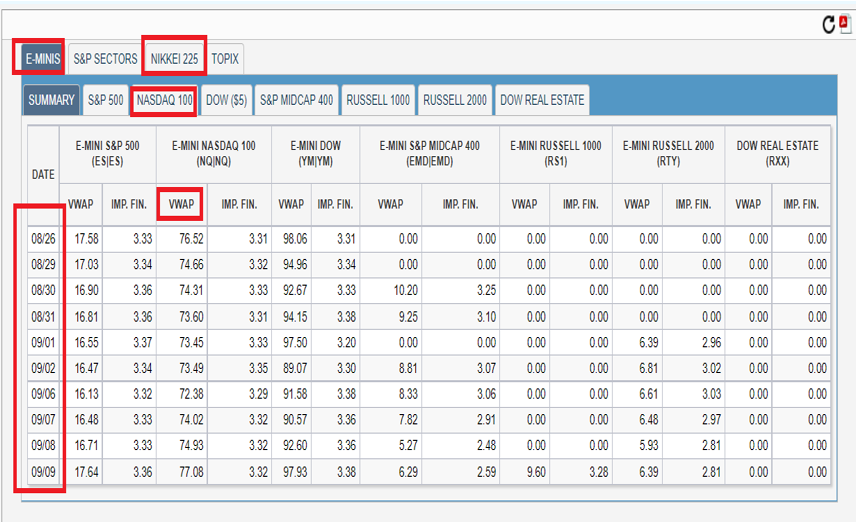Click Russell 2000 IMP. FIN. value 2.96
The height and width of the screenshot is (524, 861).
pyautogui.click(x=712, y=343)
